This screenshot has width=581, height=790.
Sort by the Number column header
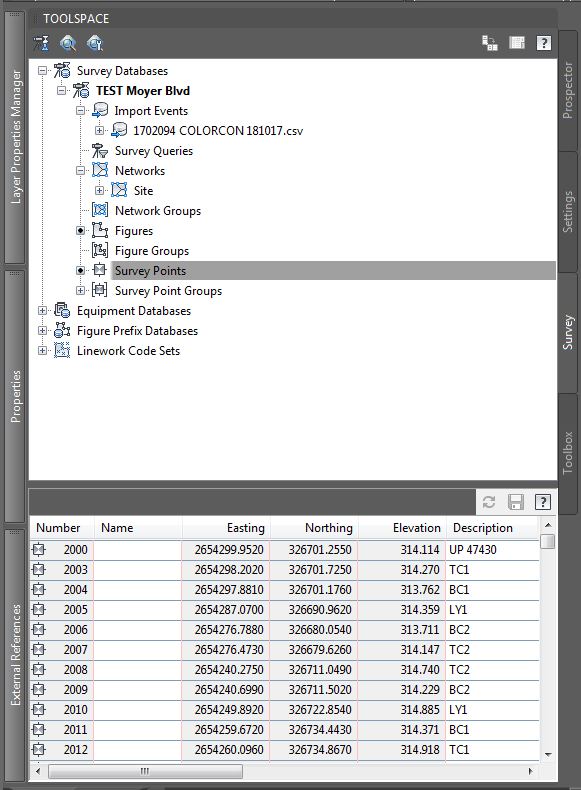pos(62,528)
